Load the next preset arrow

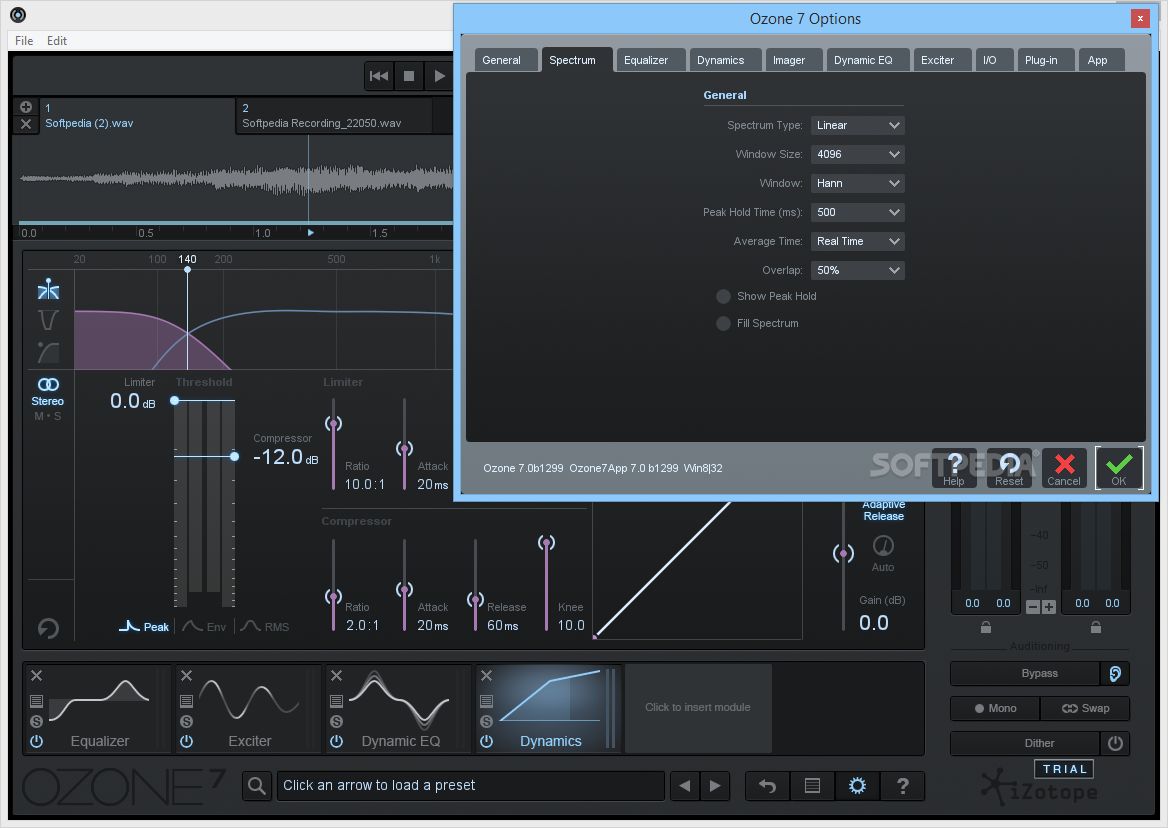[715, 786]
